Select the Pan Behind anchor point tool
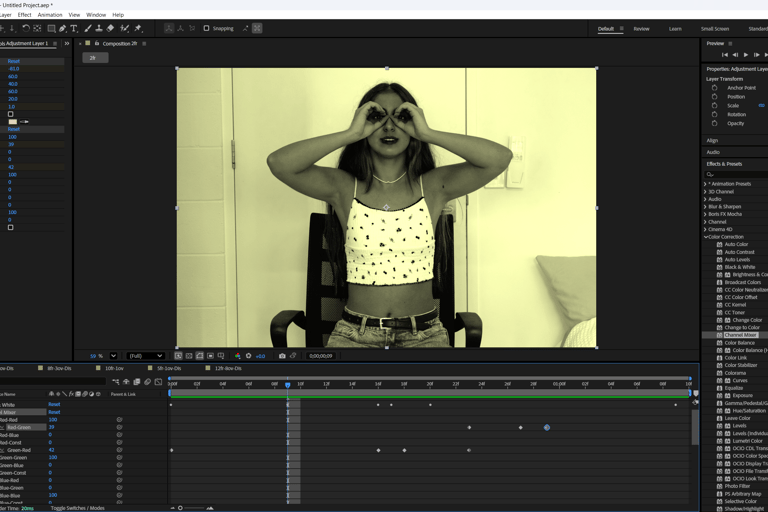Image resolution: width=768 pixels, height=512 pixels. click(x=37, y=28)
